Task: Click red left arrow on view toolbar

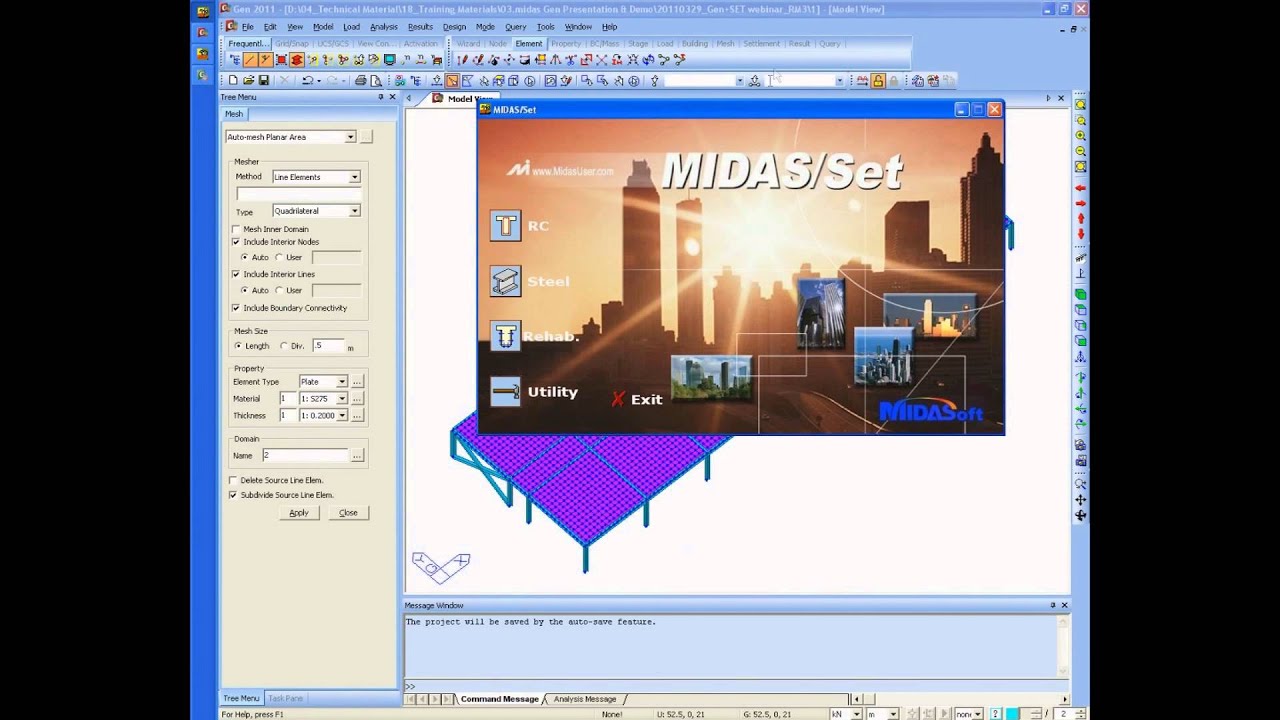Action: [x=1081, y=188]
